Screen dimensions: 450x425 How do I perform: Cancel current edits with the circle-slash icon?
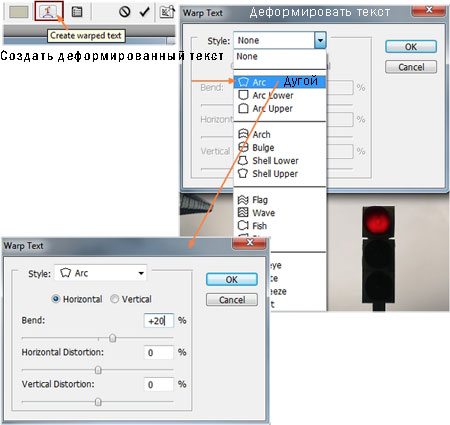(125, 12)
